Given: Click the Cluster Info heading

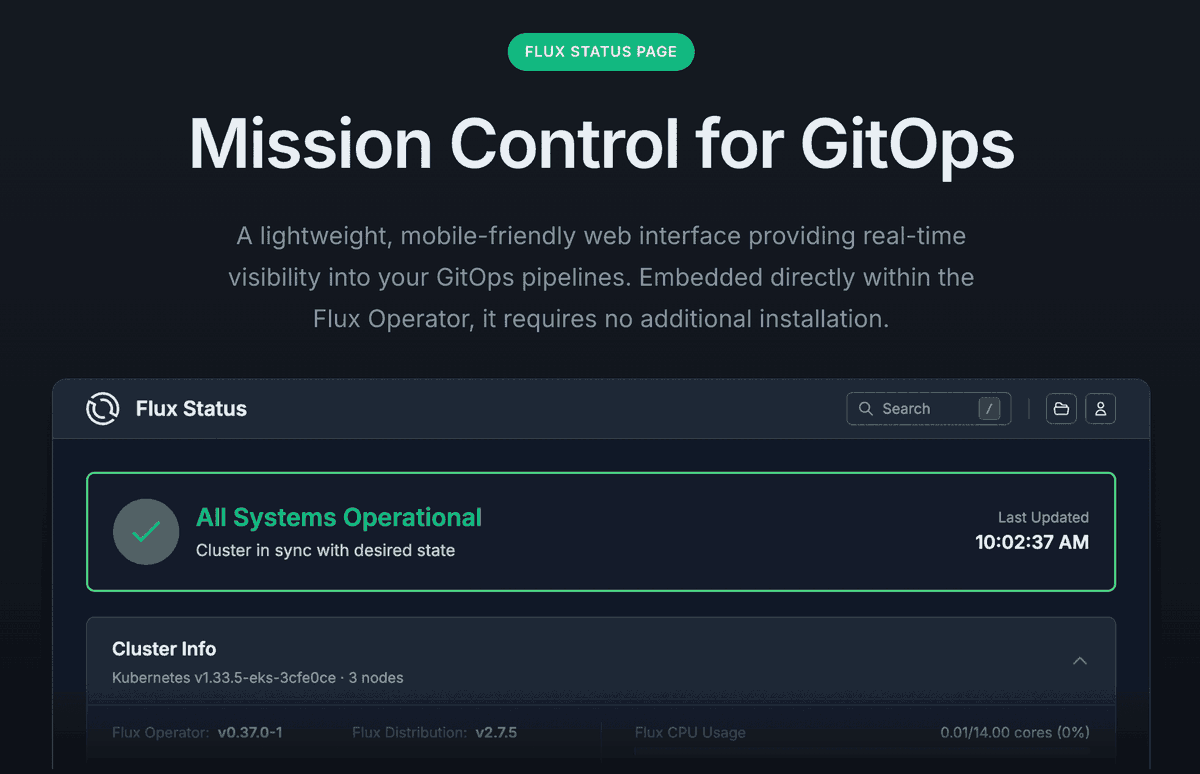Looking at the screenshot, I should click(x=164, y=649).
